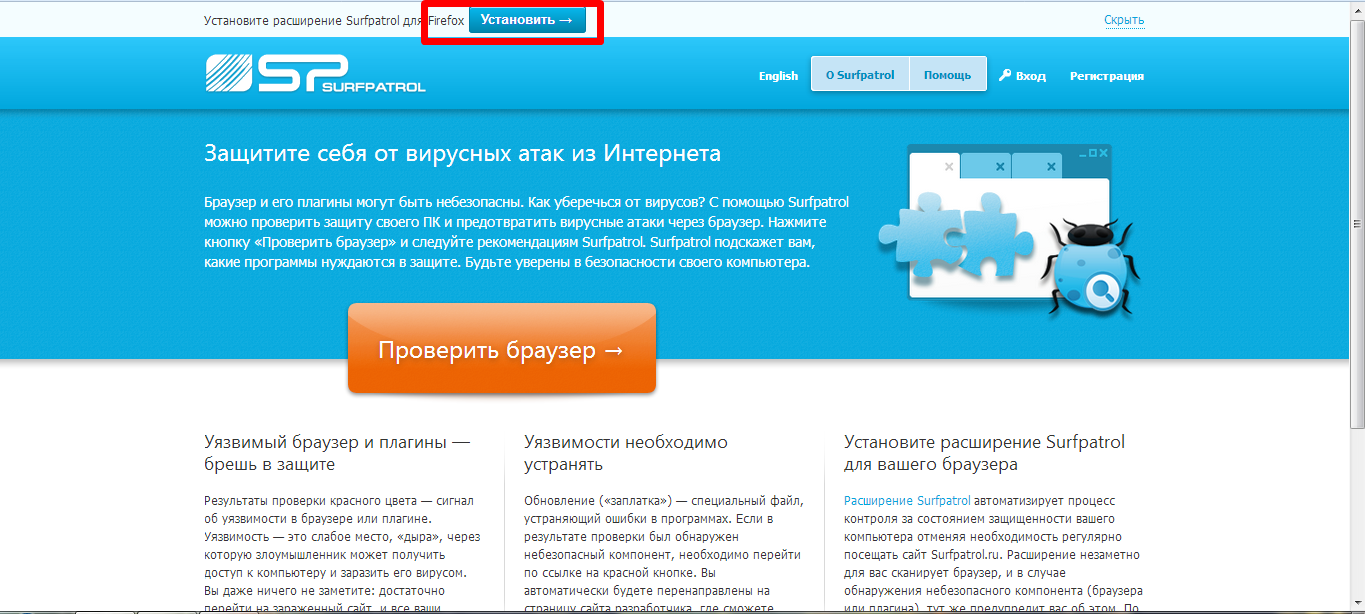The image size is (1365, 614).
Task: Click heading Защитите себя от вирусных атак
Action: coord(462,154)
